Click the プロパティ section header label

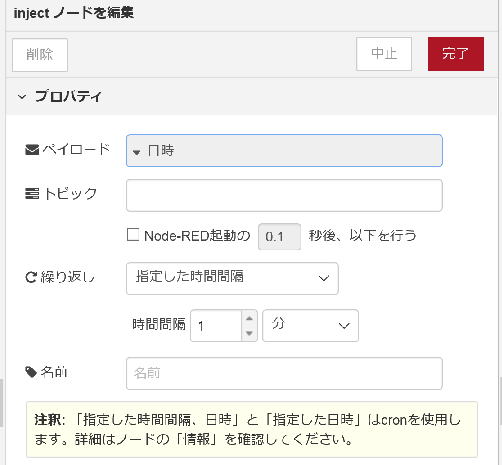pos(68,97)
